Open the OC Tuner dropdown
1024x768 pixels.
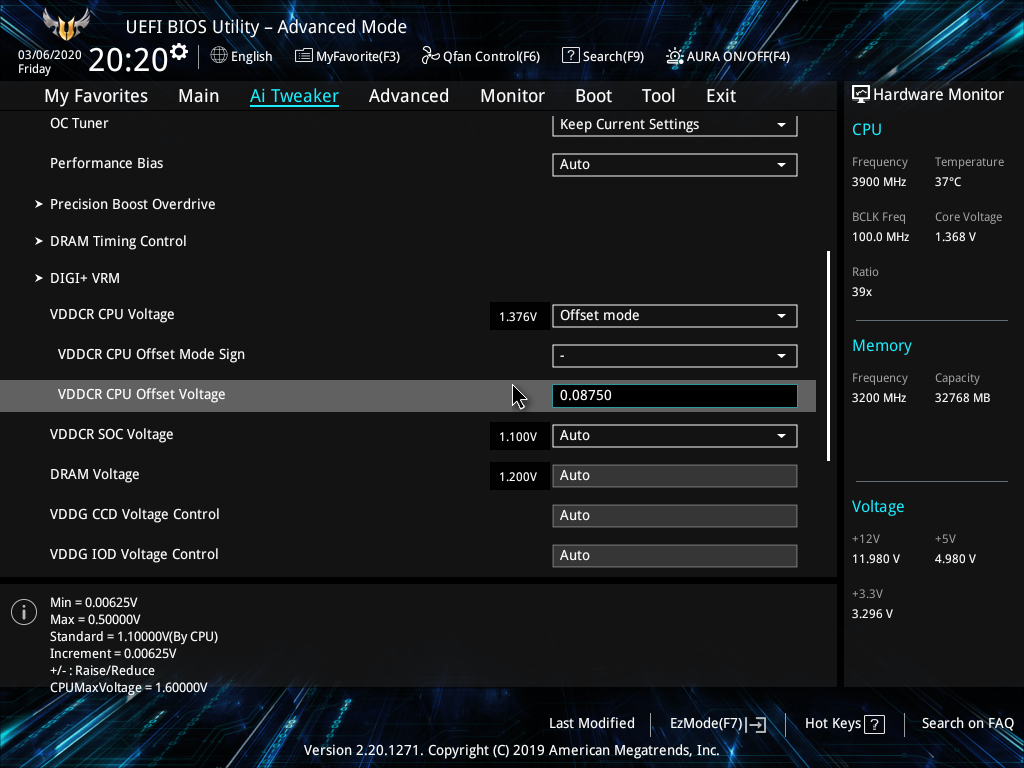click(675, 125)
